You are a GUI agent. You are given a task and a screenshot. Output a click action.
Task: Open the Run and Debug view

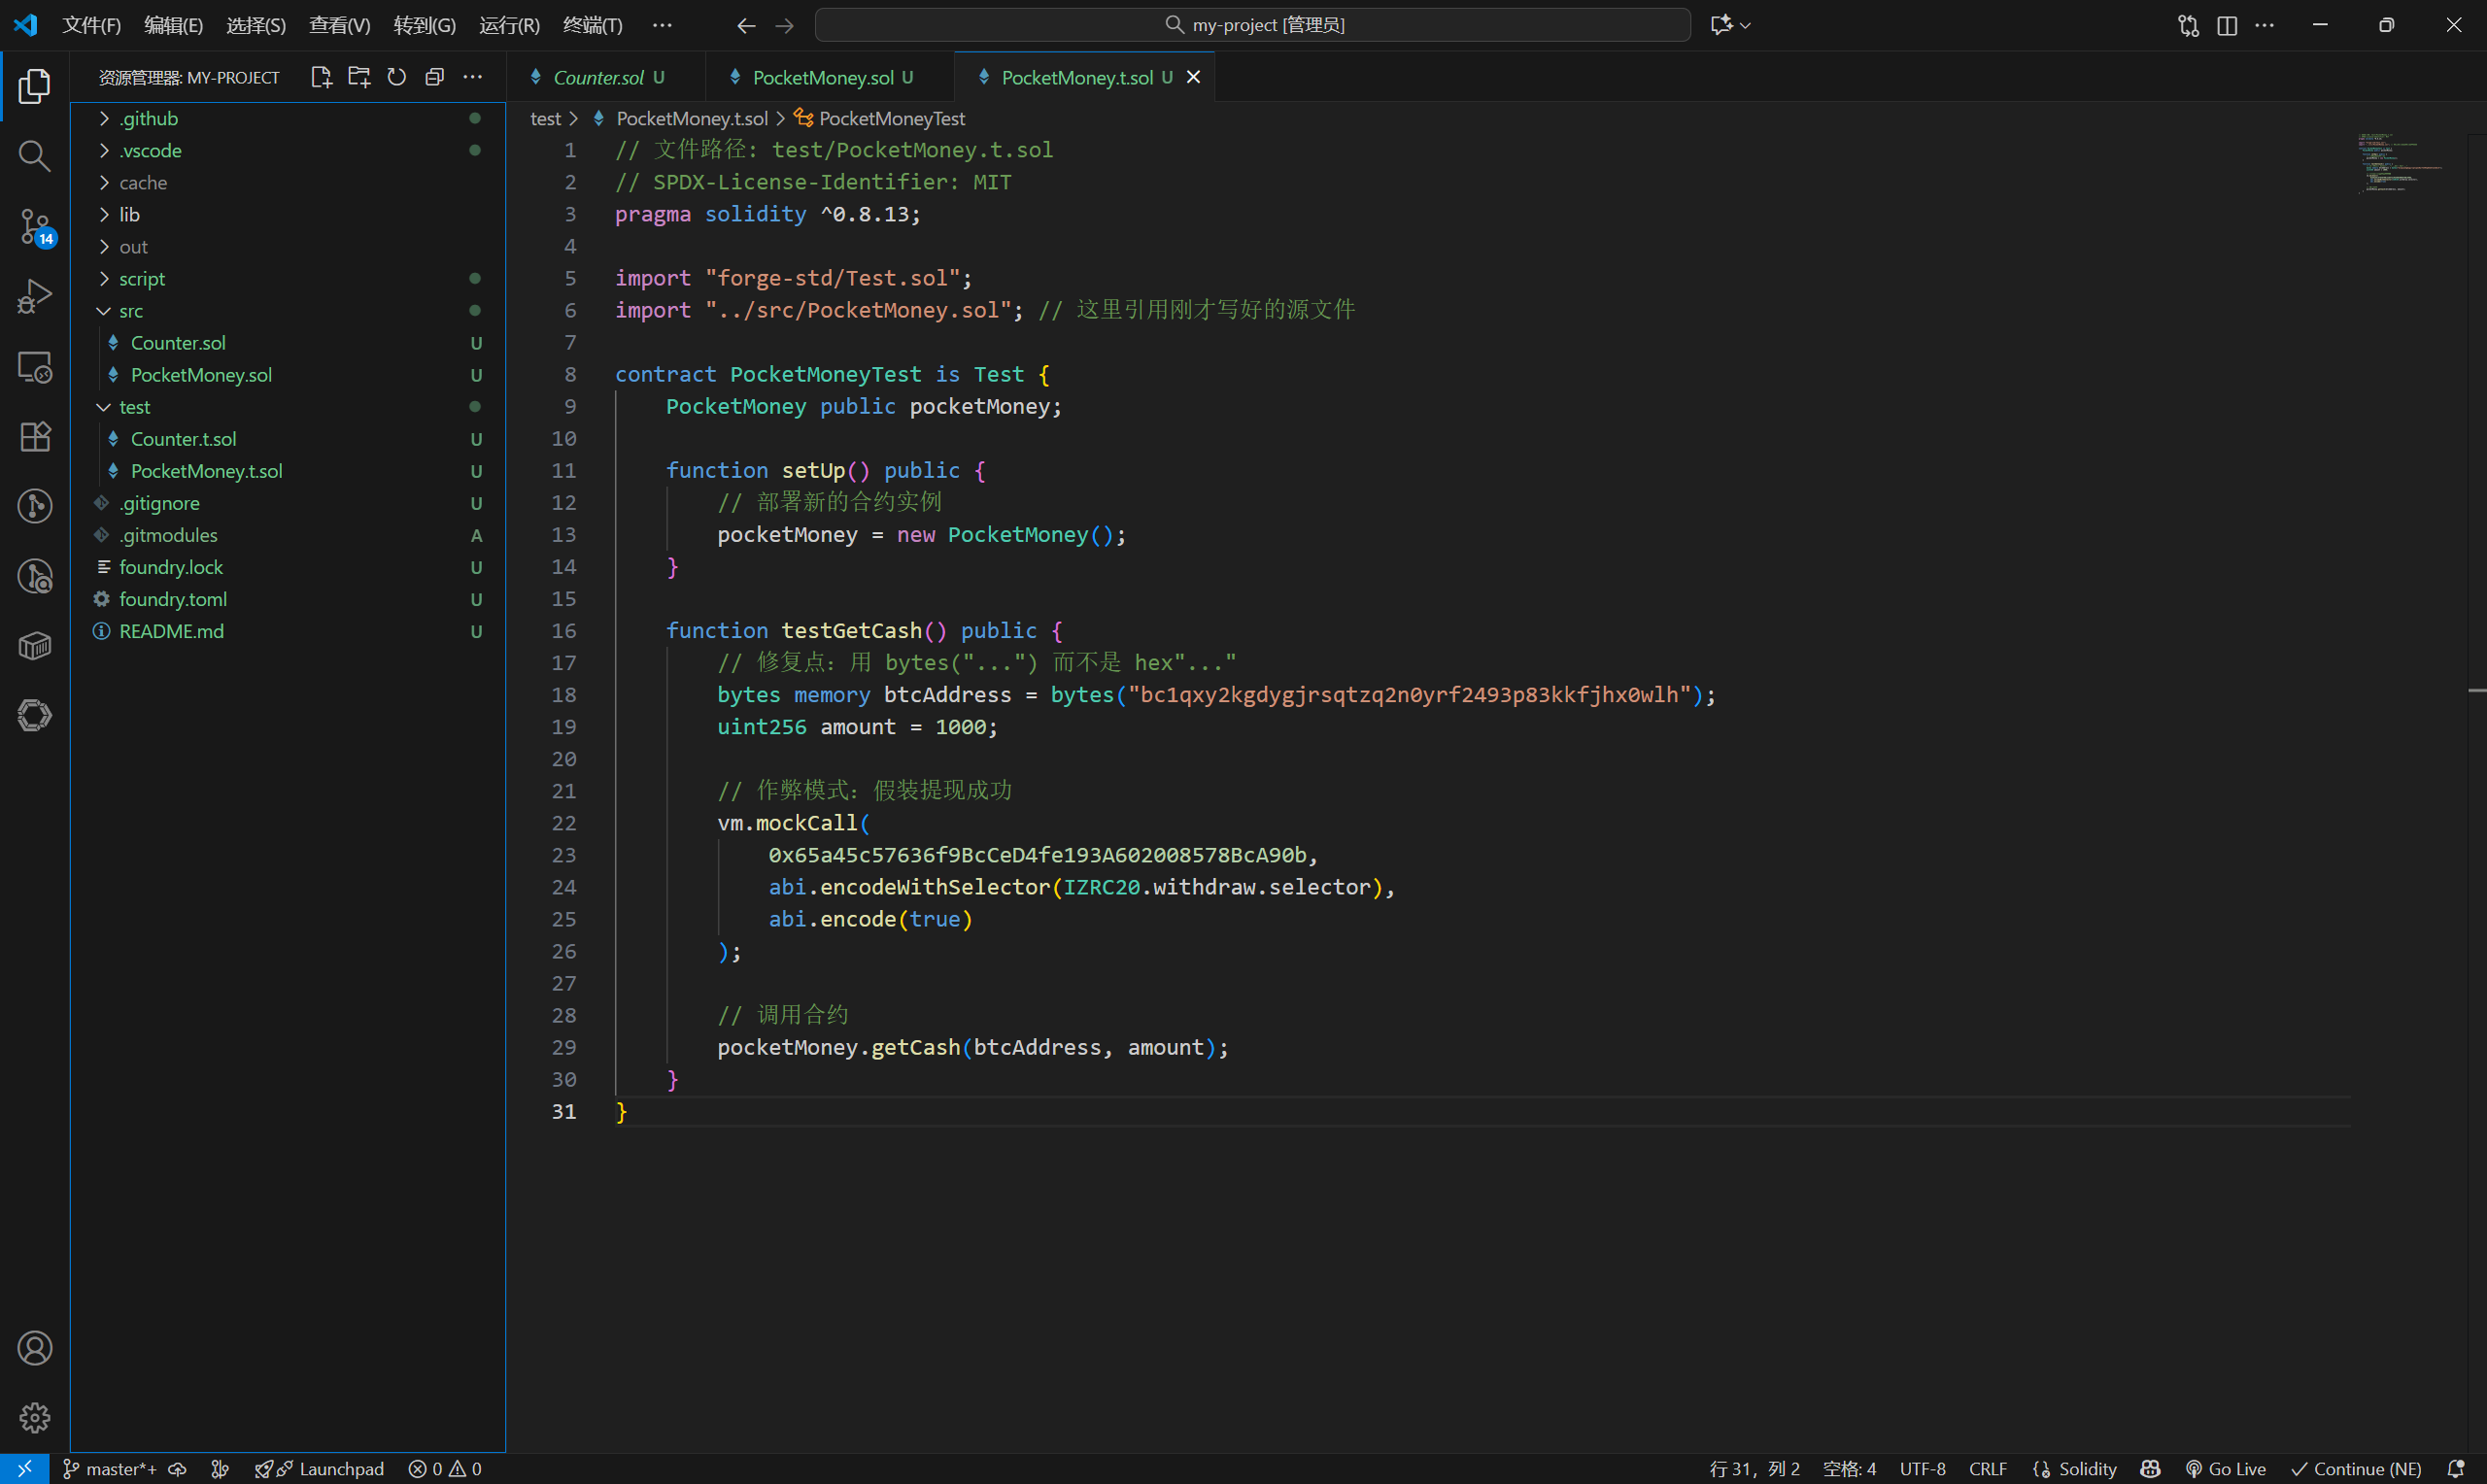pyautogui.click(x=35, y=297)
